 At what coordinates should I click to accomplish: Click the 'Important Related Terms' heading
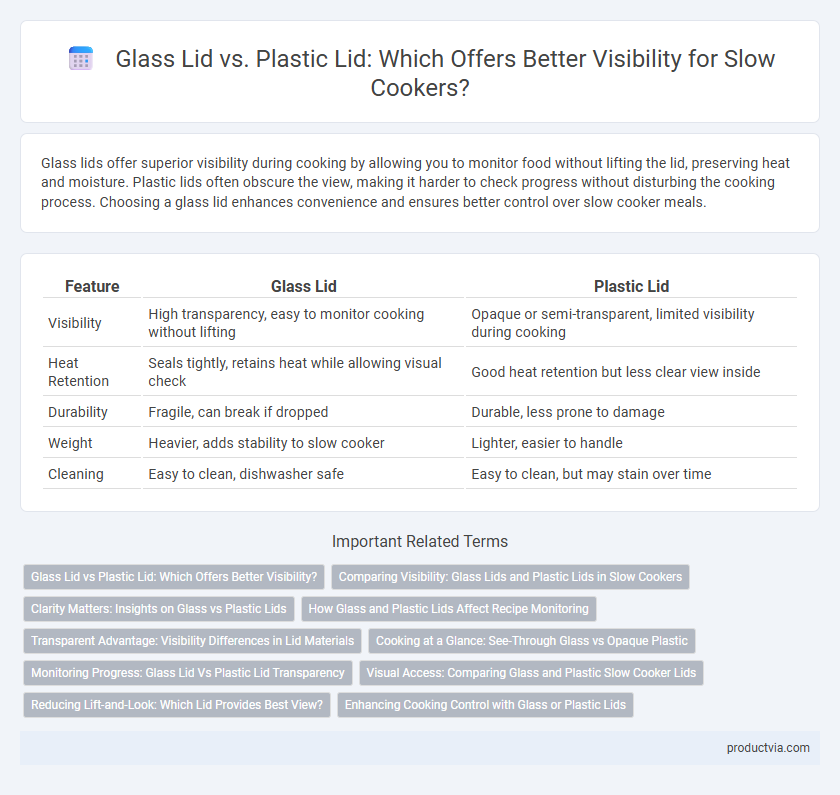(x=419, y=542)
